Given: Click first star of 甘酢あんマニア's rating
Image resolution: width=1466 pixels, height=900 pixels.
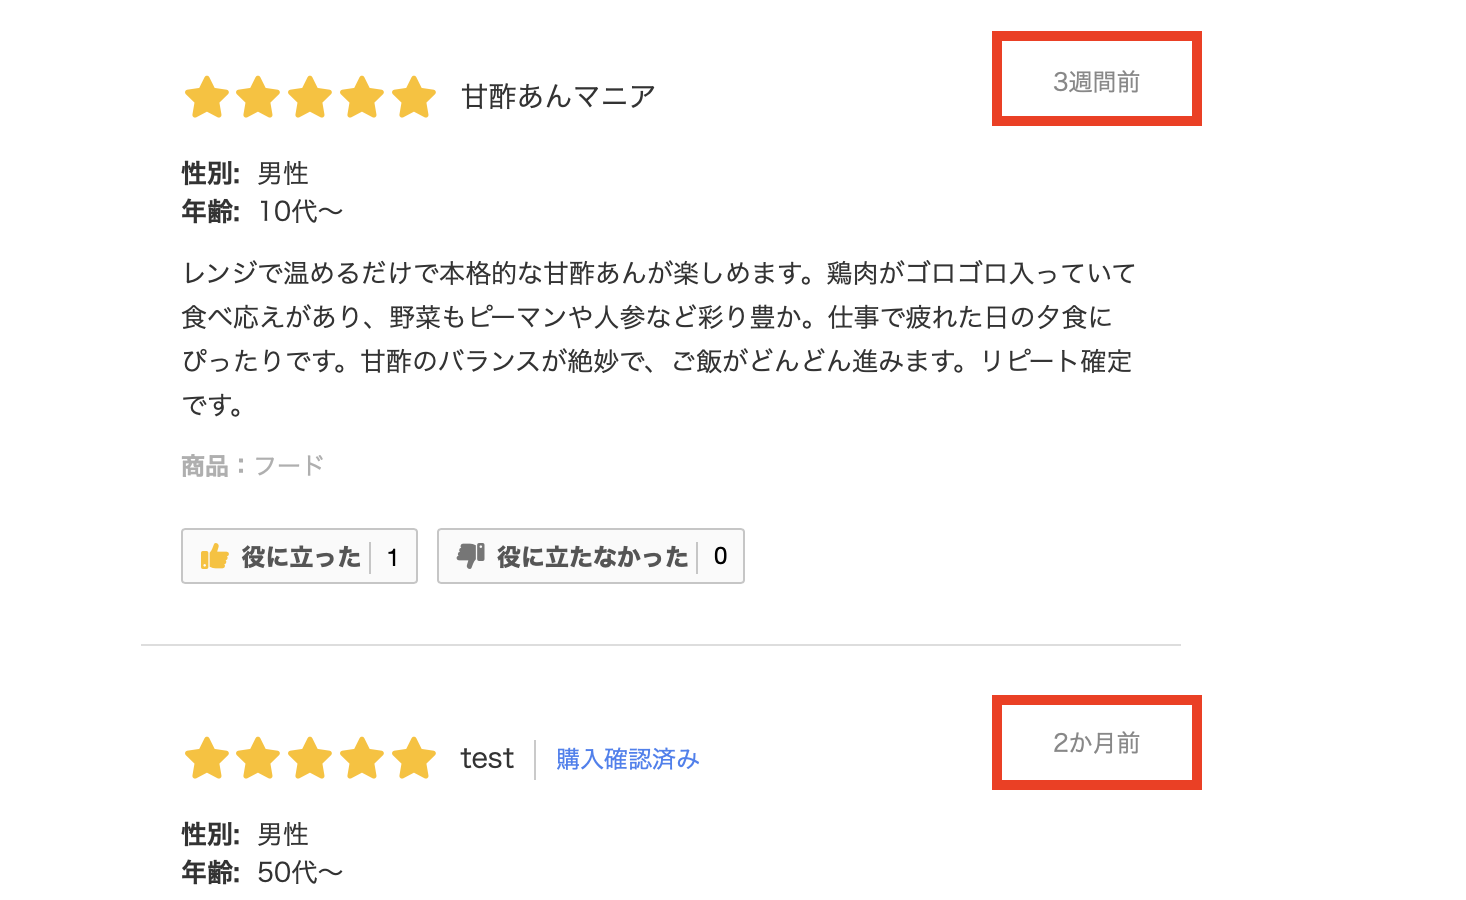Looking at the screenshot, I should [207, 98].
